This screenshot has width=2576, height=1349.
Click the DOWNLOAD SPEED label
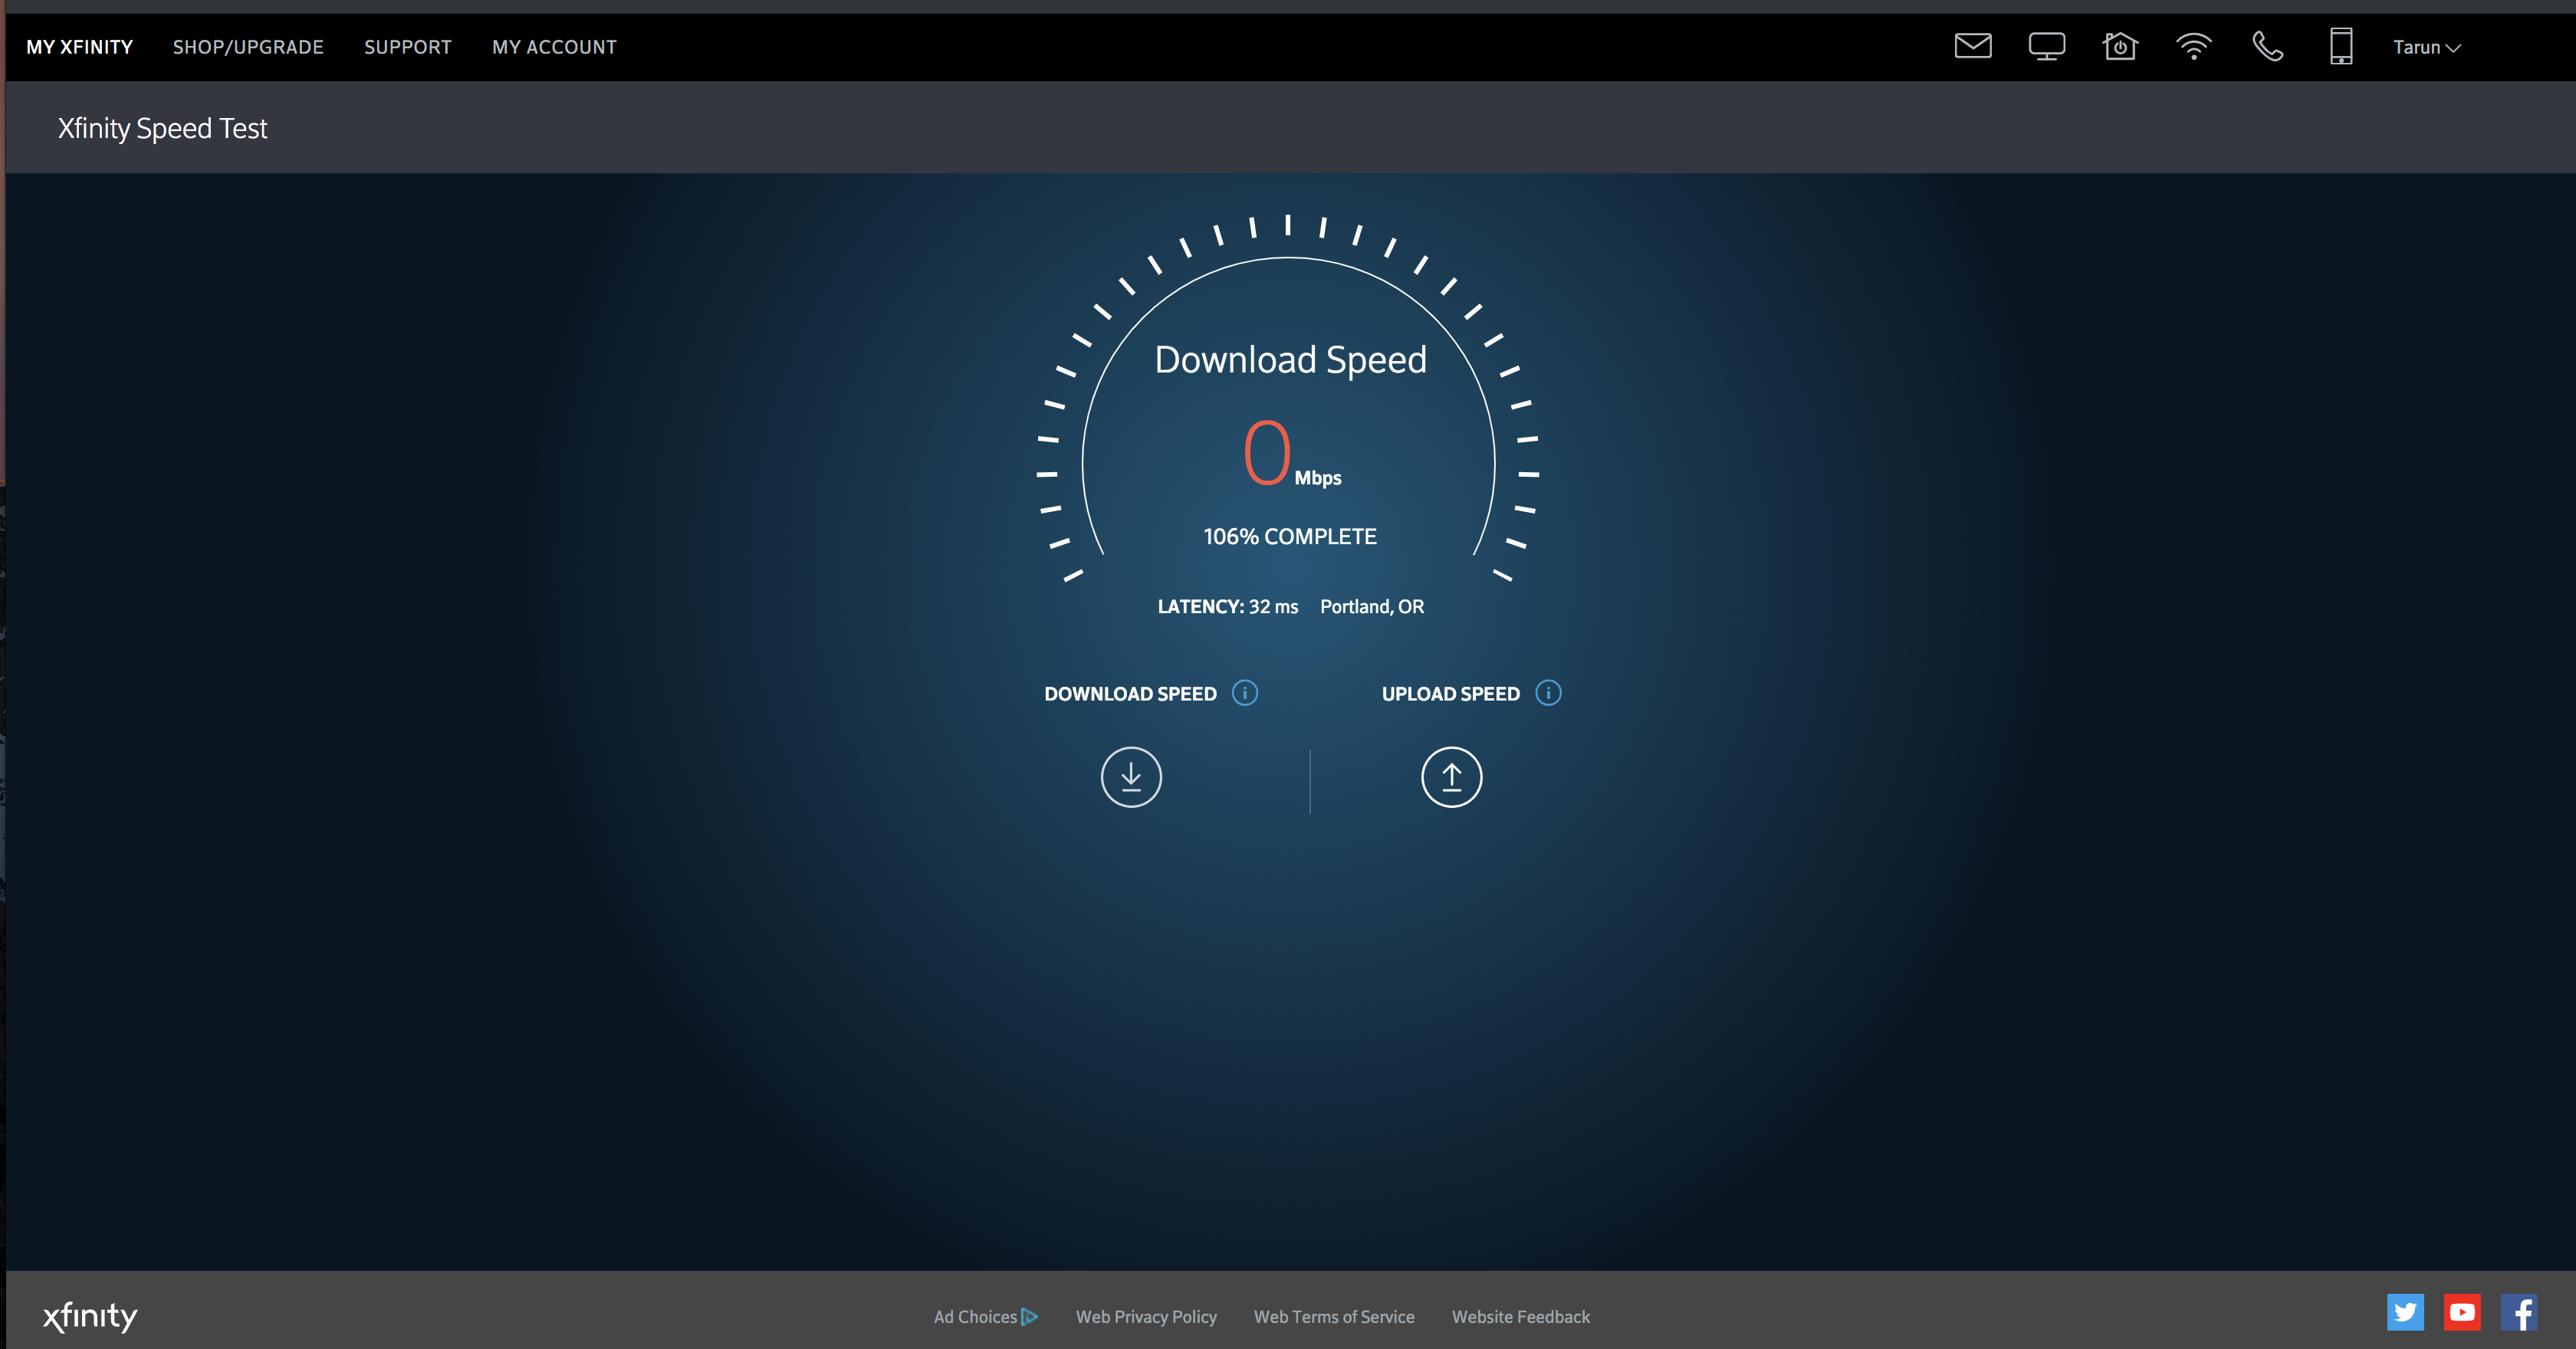tap(1130, 694)
